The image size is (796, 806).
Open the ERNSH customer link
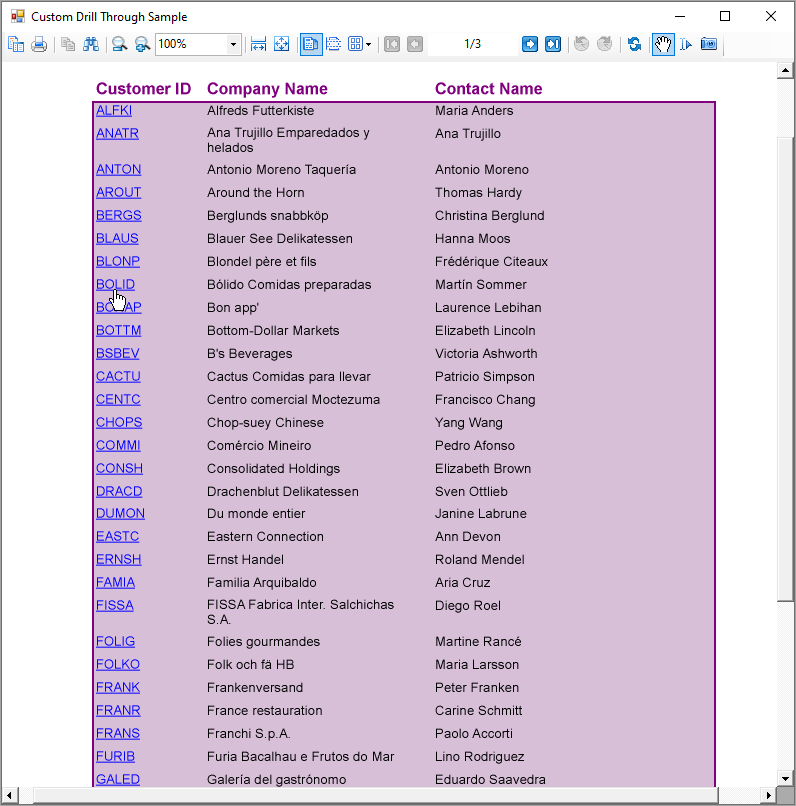click(119, 559)
